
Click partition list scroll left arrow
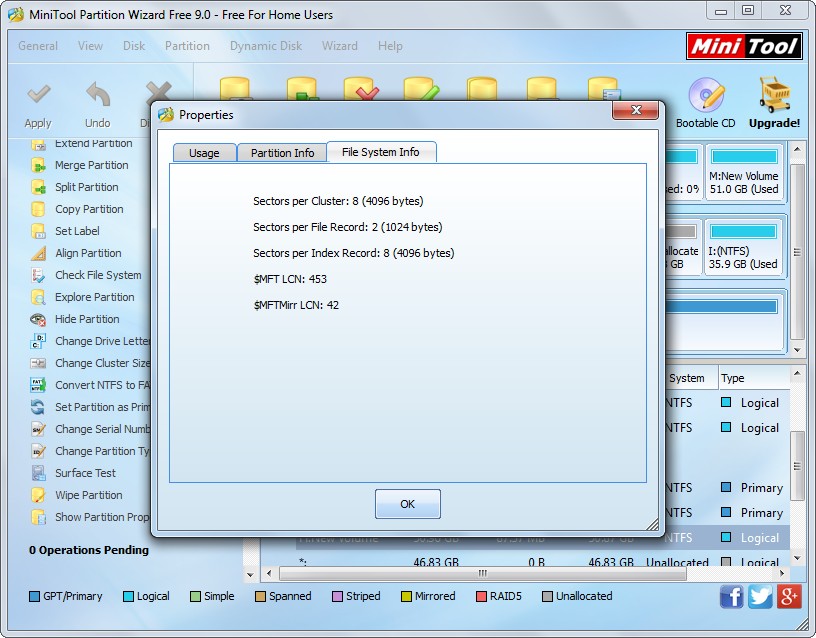(x=269, y=573)
